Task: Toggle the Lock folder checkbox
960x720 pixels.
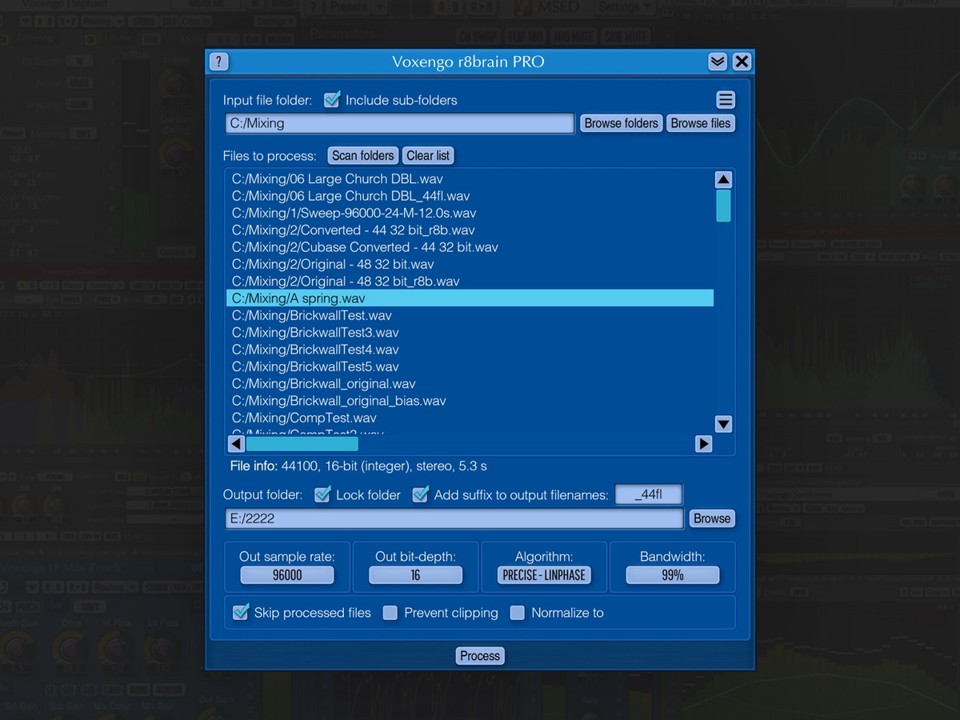Action: click(x=322, y=494)
